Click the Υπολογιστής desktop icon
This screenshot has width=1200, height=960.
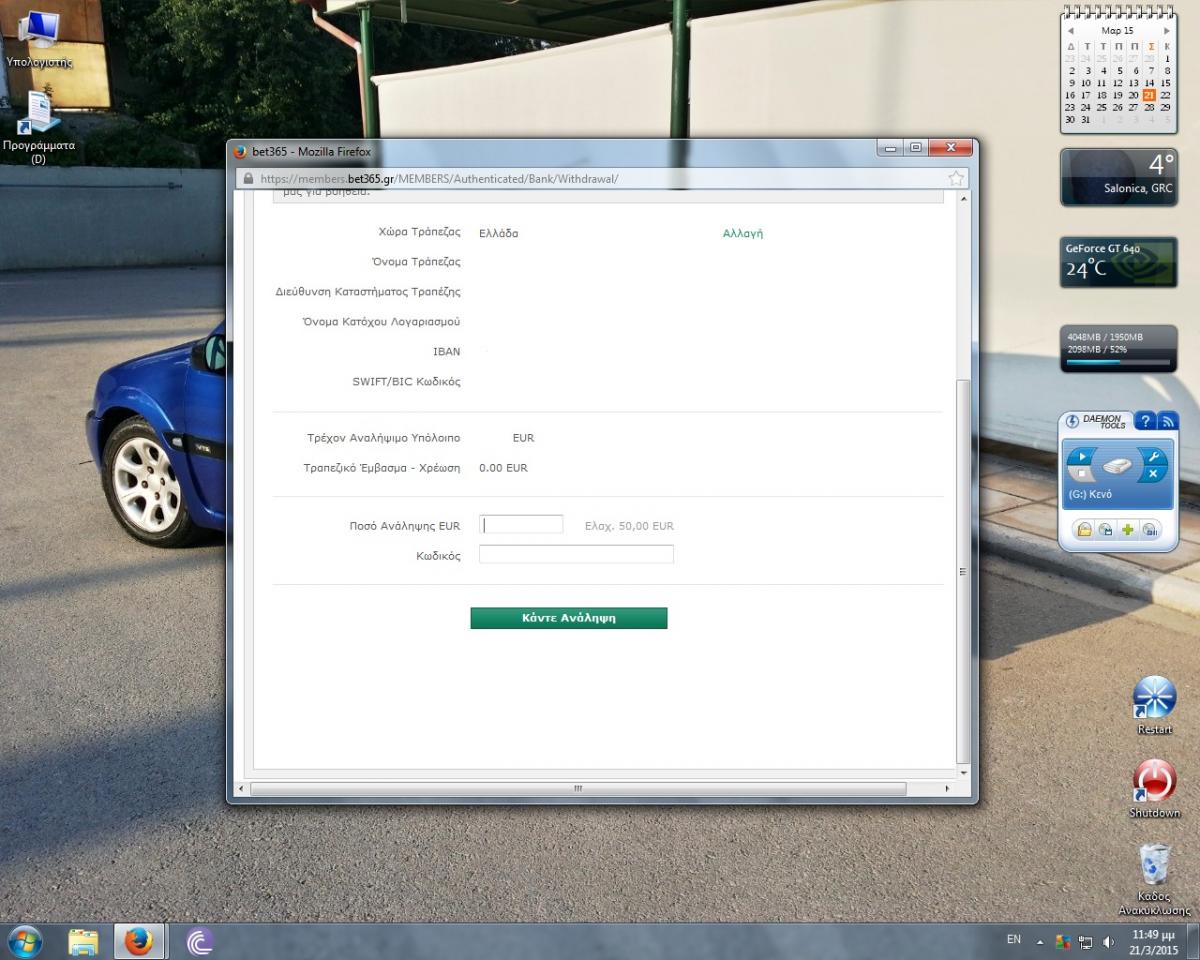(38, 40)
